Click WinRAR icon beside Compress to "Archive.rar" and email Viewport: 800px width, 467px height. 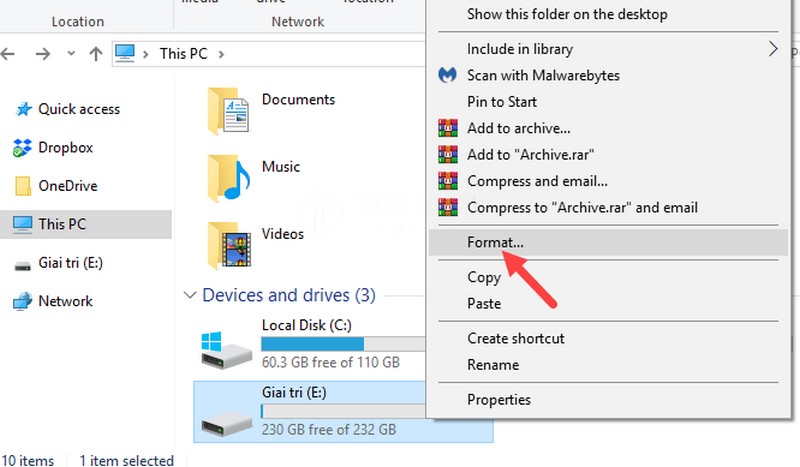tap(447, 207)
